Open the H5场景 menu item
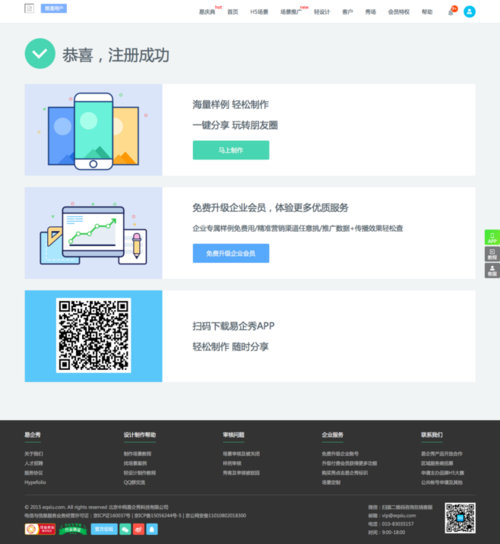 [259, 12]
